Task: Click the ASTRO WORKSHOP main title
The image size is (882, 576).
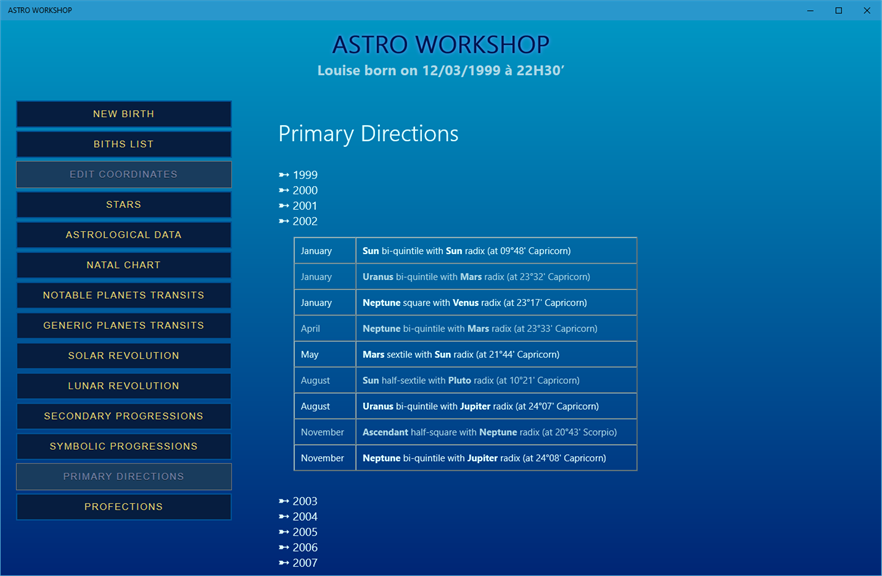Action: tap(440, 44)
